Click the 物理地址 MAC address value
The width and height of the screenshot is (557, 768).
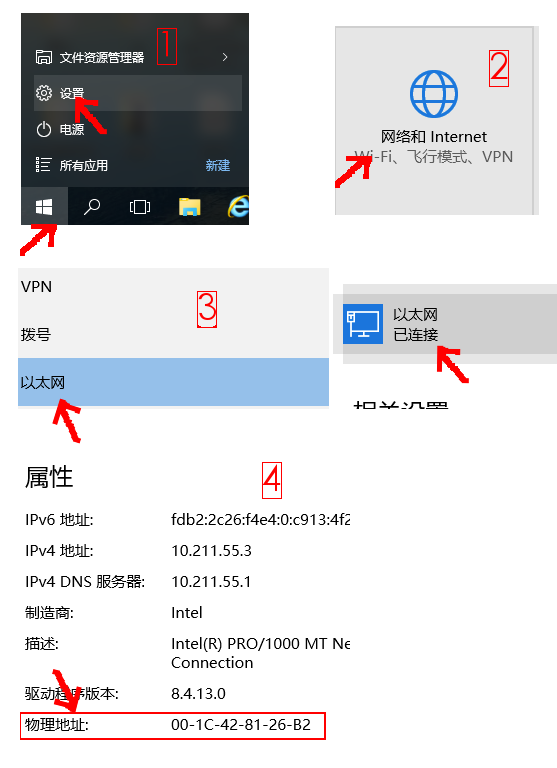click(x=241, y=724)
